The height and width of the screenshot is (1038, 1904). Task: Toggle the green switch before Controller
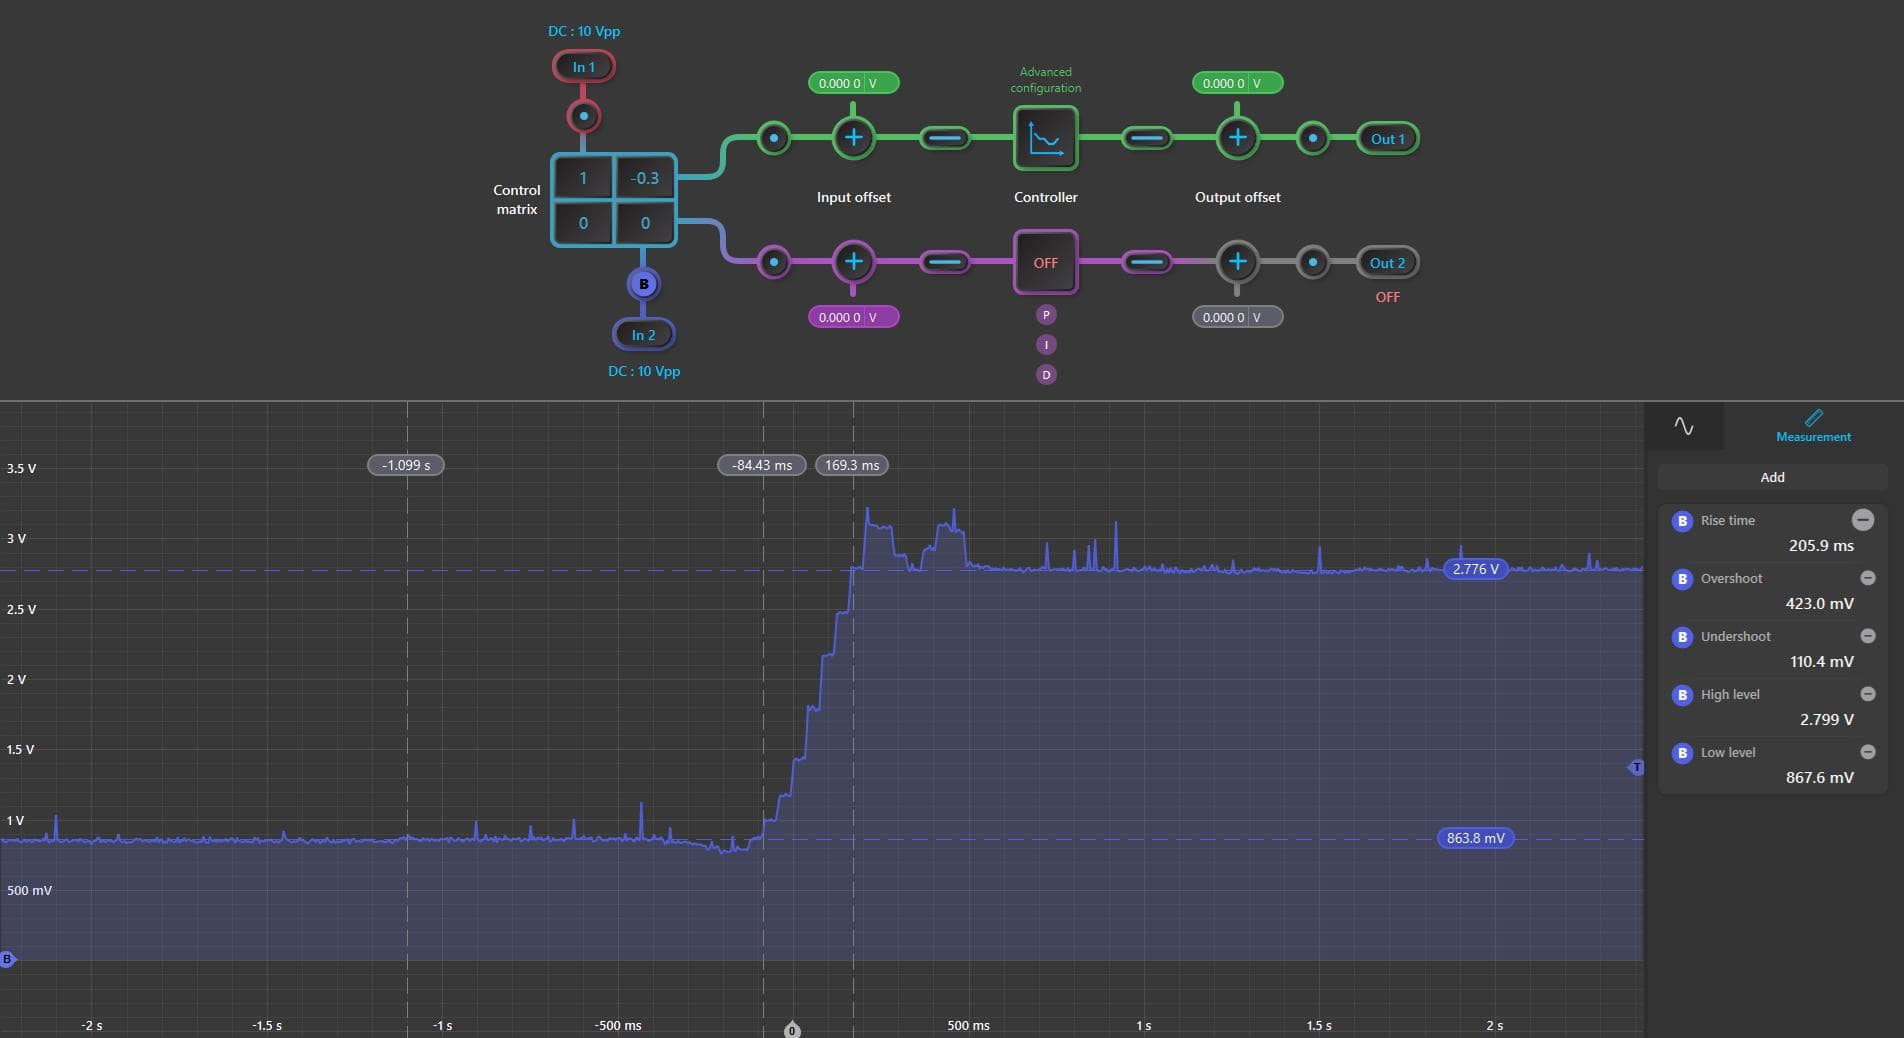[944, 138]
